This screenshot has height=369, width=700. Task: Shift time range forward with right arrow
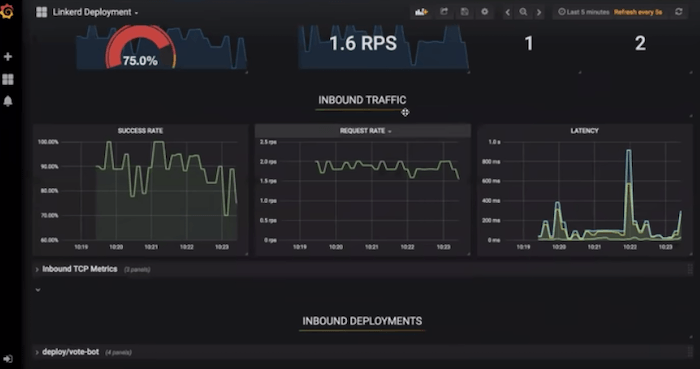539,12
